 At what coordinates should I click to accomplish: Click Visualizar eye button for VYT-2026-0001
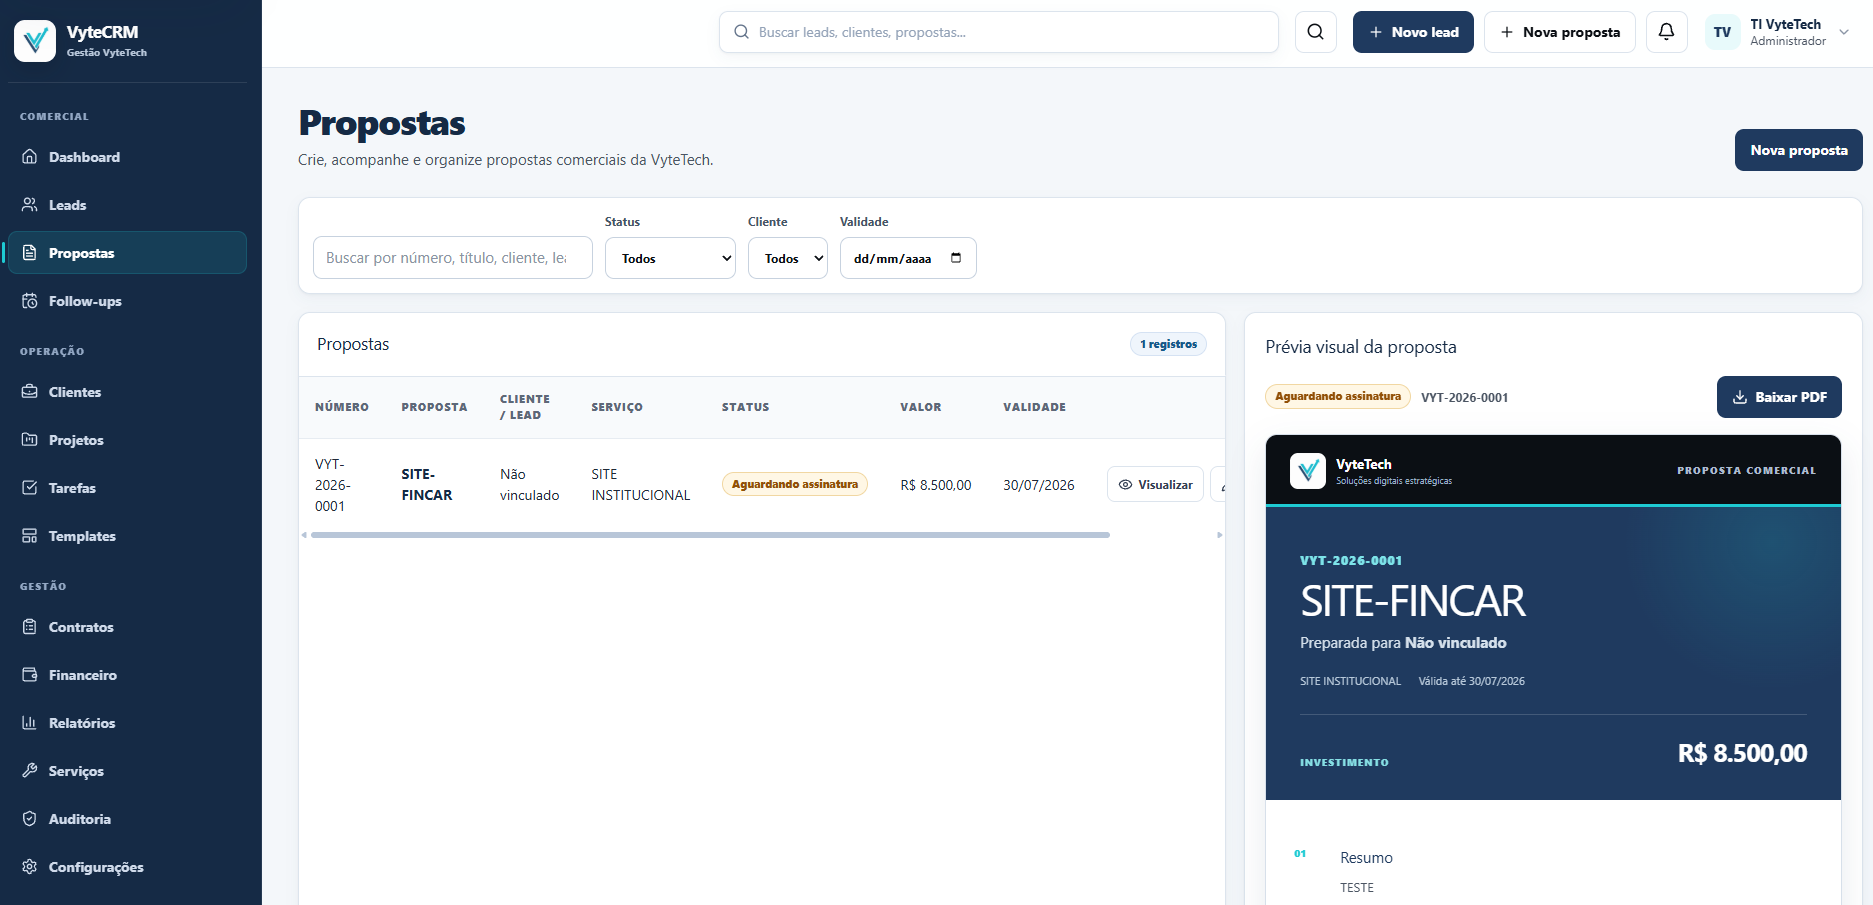[x=1155, y=484]
